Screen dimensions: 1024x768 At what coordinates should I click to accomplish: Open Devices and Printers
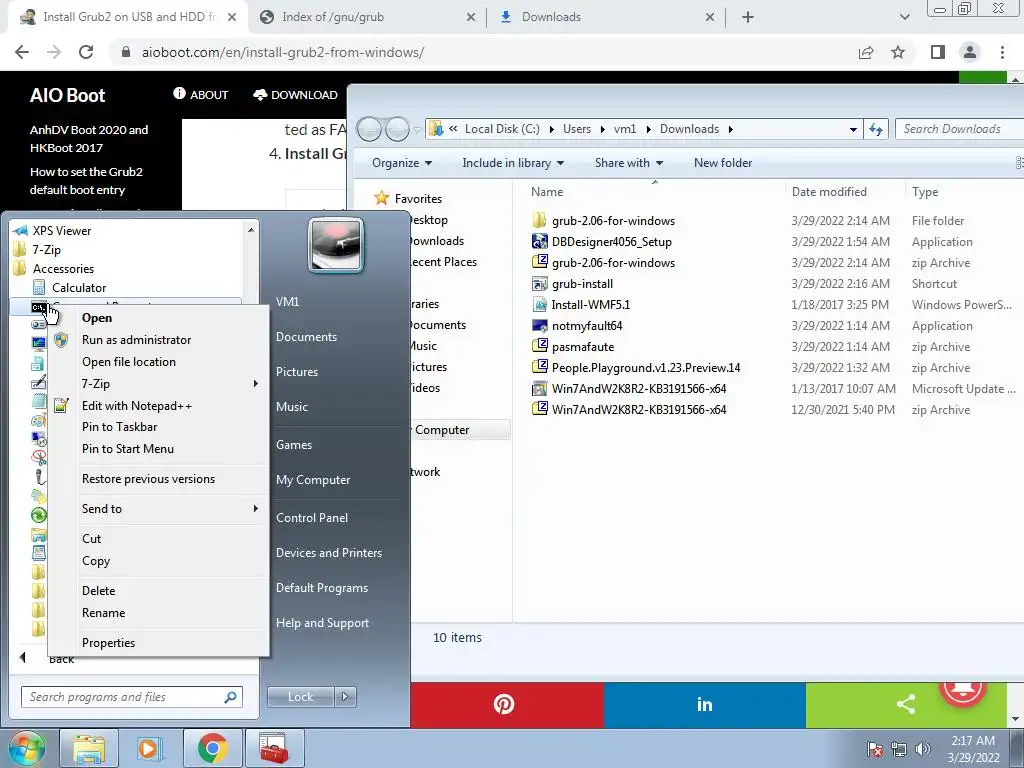[x=328, y=552]
